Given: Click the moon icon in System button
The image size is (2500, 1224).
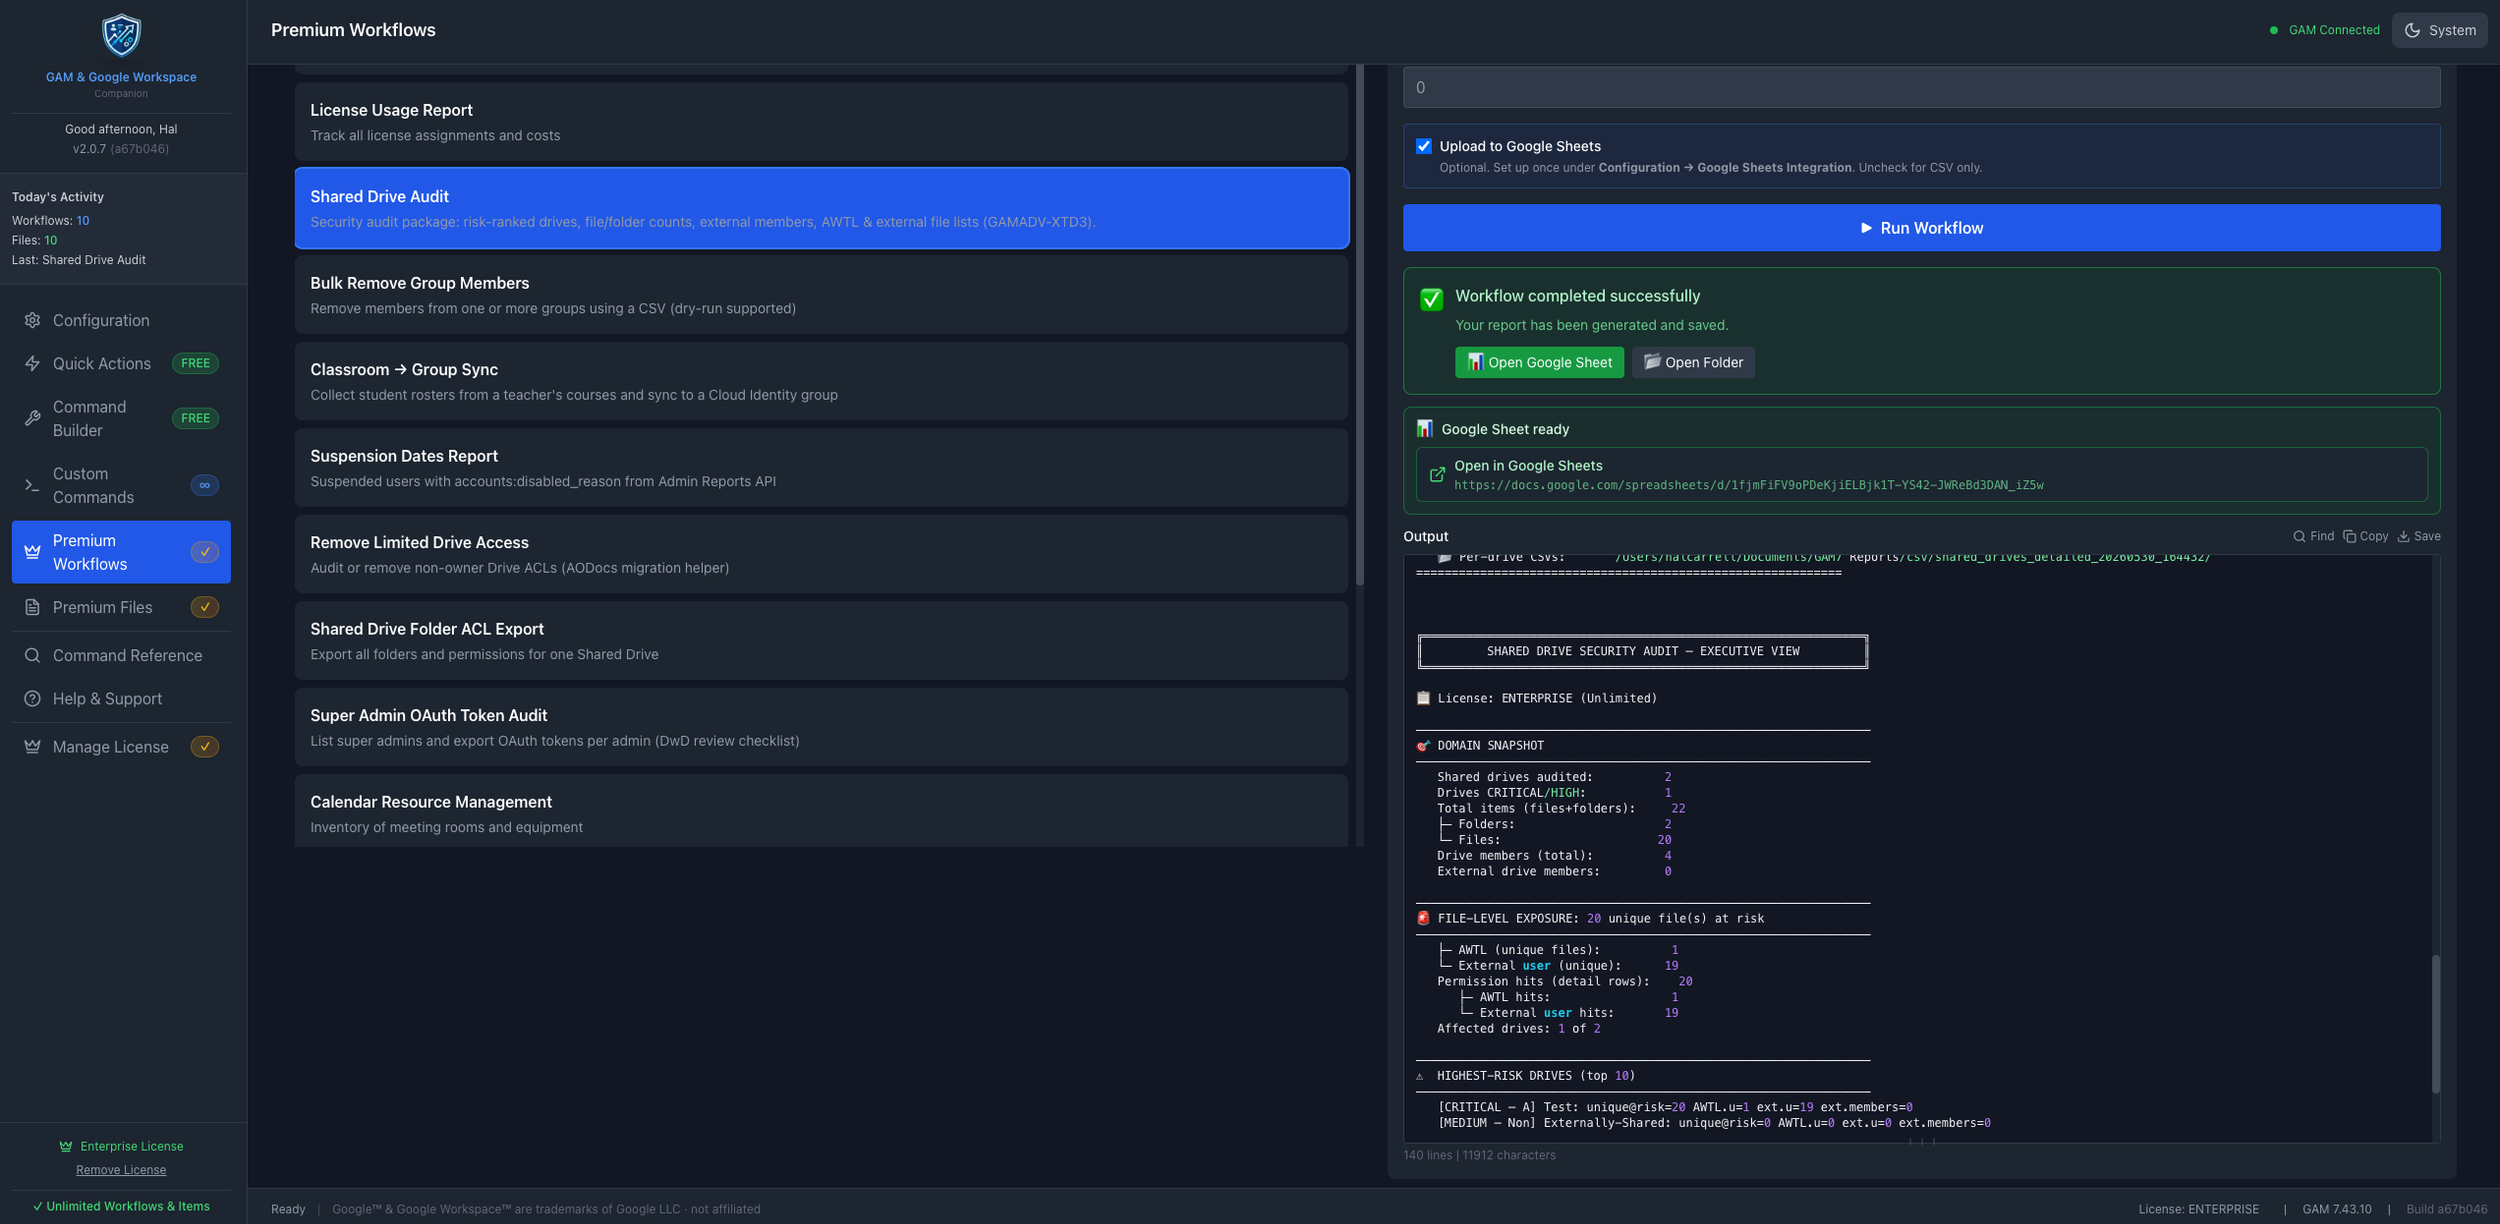Looking at the screenshot, I should (2412, 30).
